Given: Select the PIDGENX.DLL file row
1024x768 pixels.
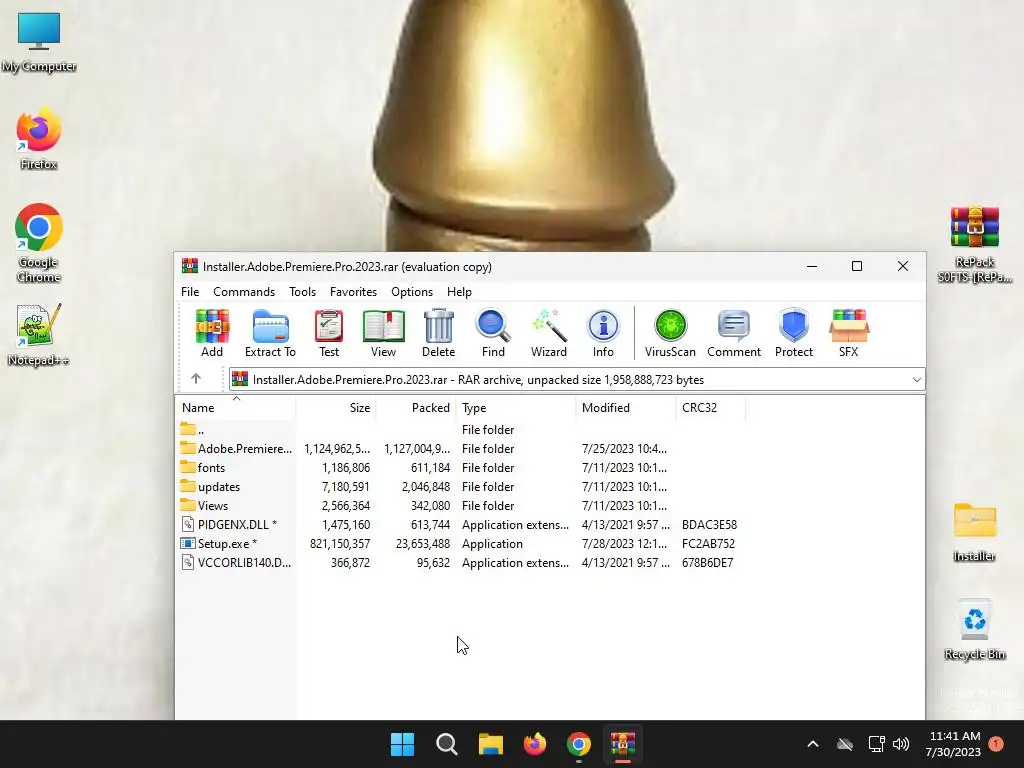Looking at the screenshot, I should (461, 524).
